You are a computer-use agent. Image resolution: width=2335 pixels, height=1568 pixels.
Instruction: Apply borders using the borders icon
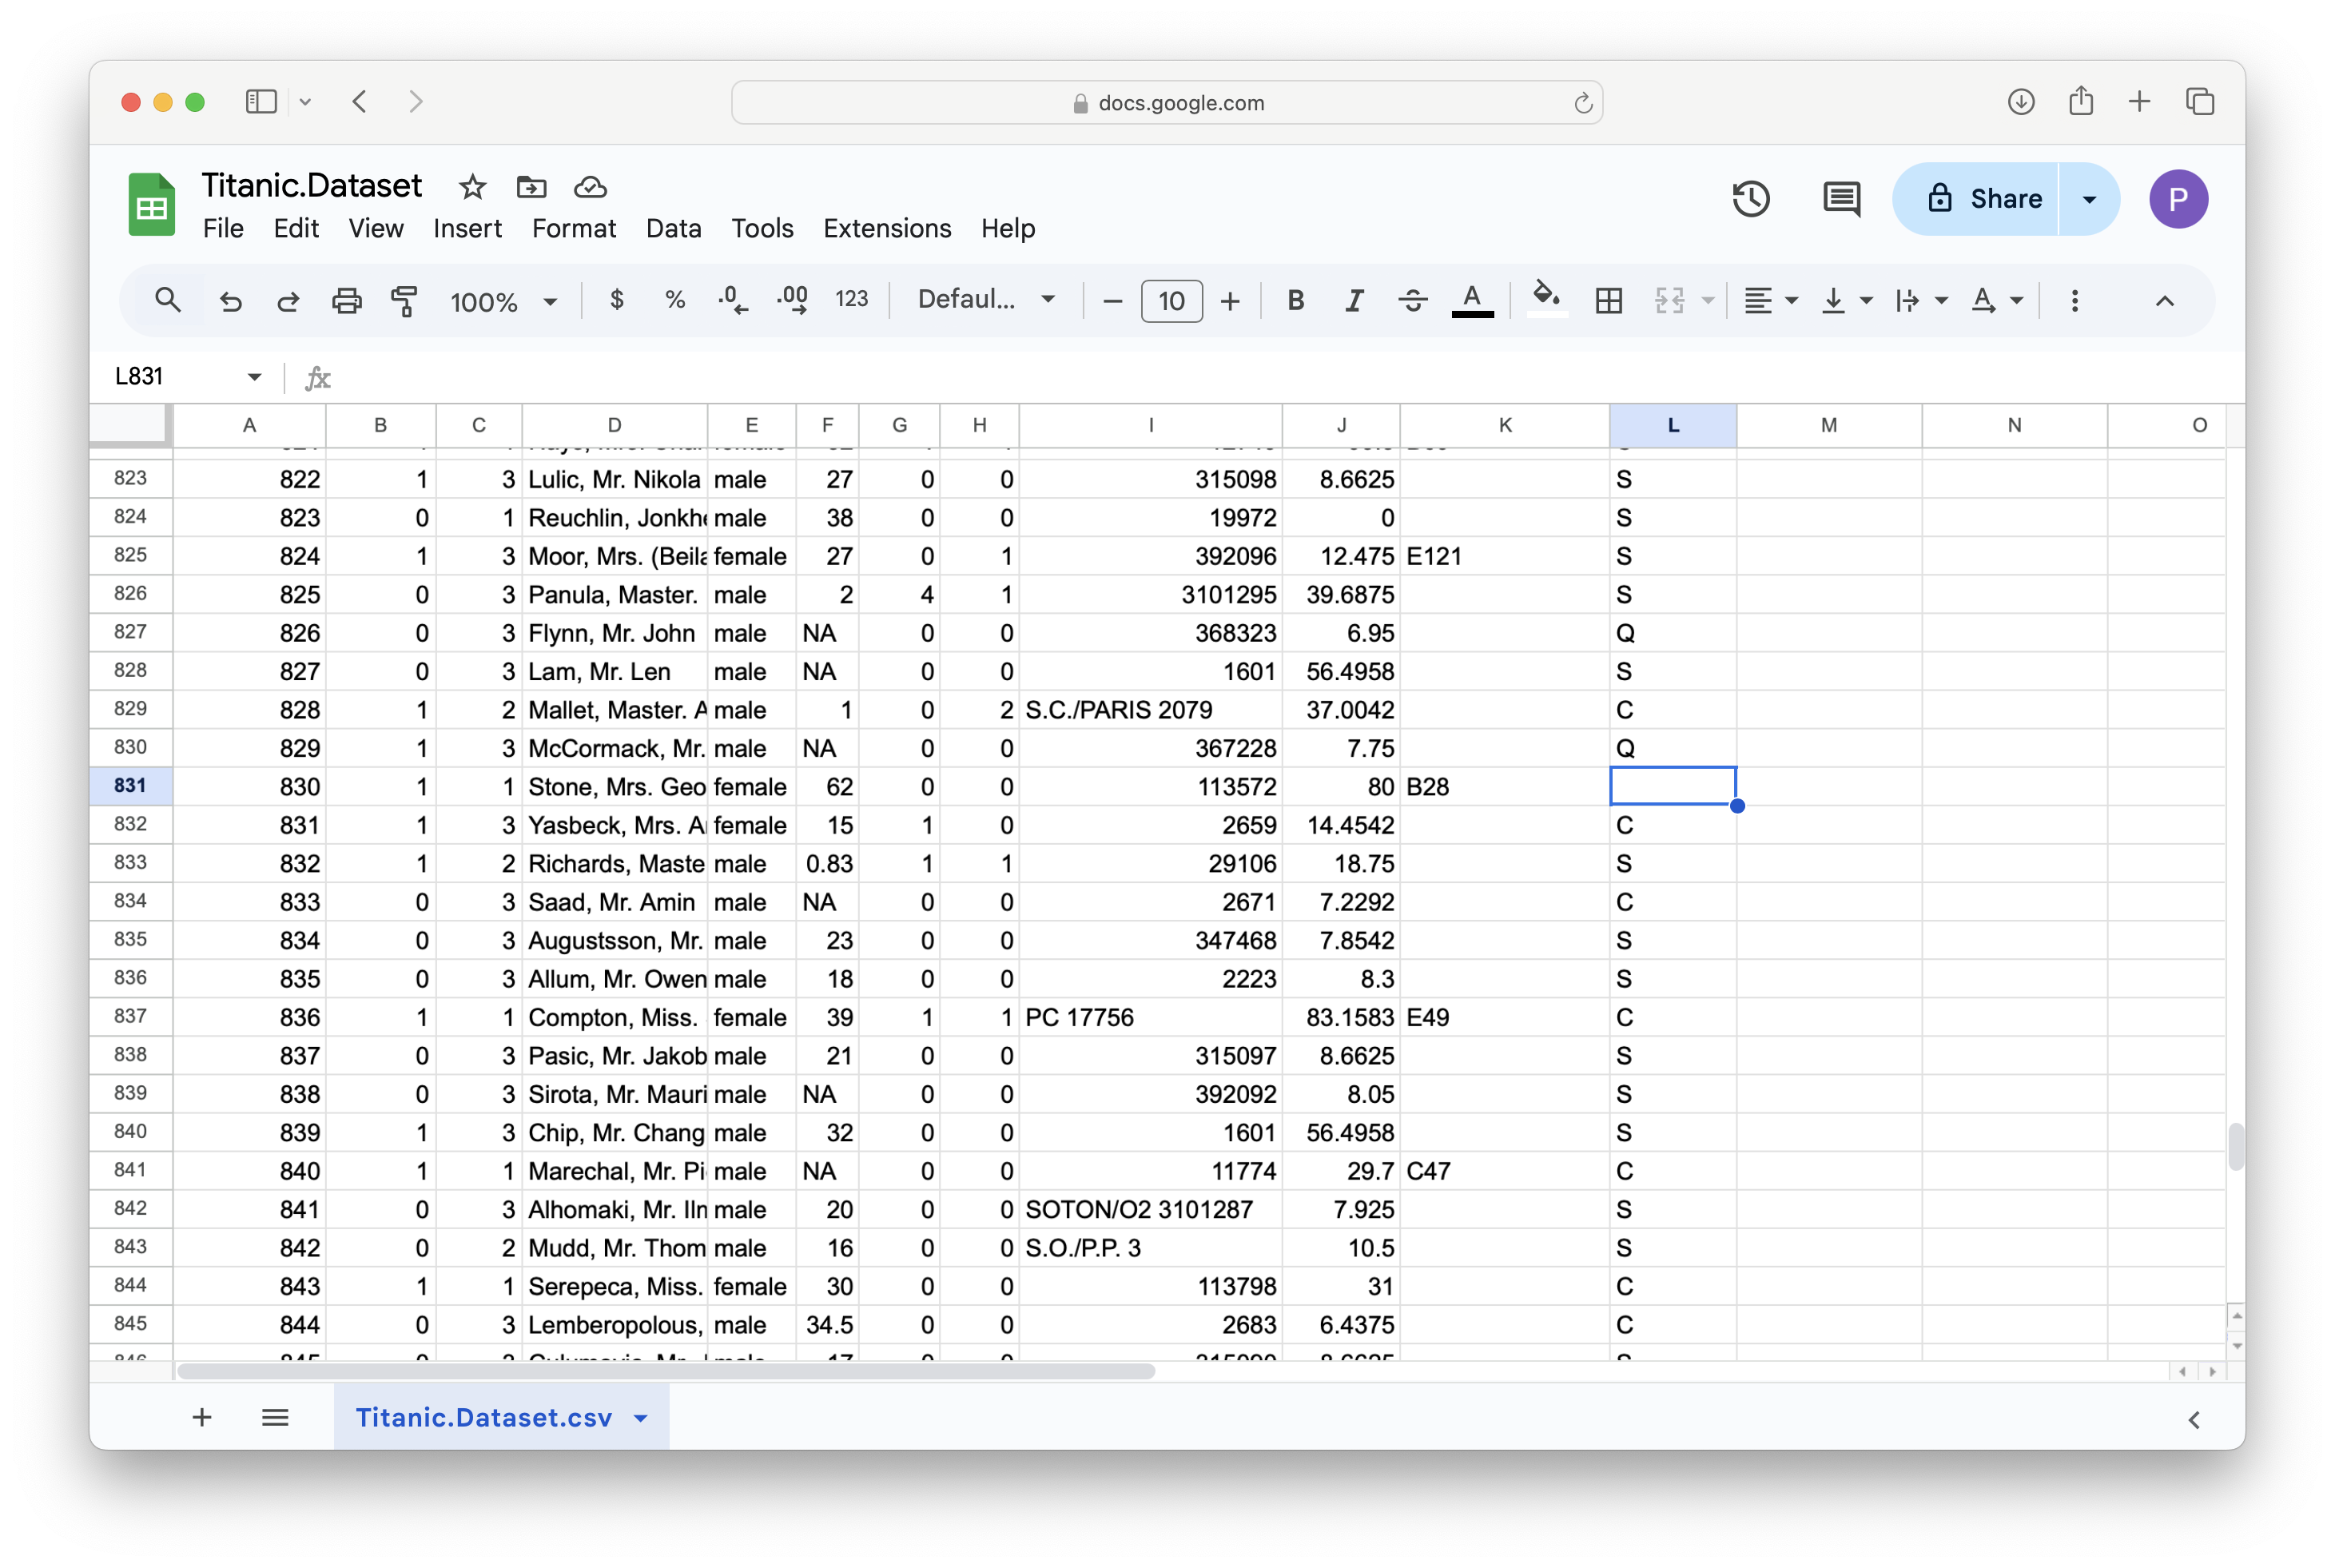(x=1607, y=300)
